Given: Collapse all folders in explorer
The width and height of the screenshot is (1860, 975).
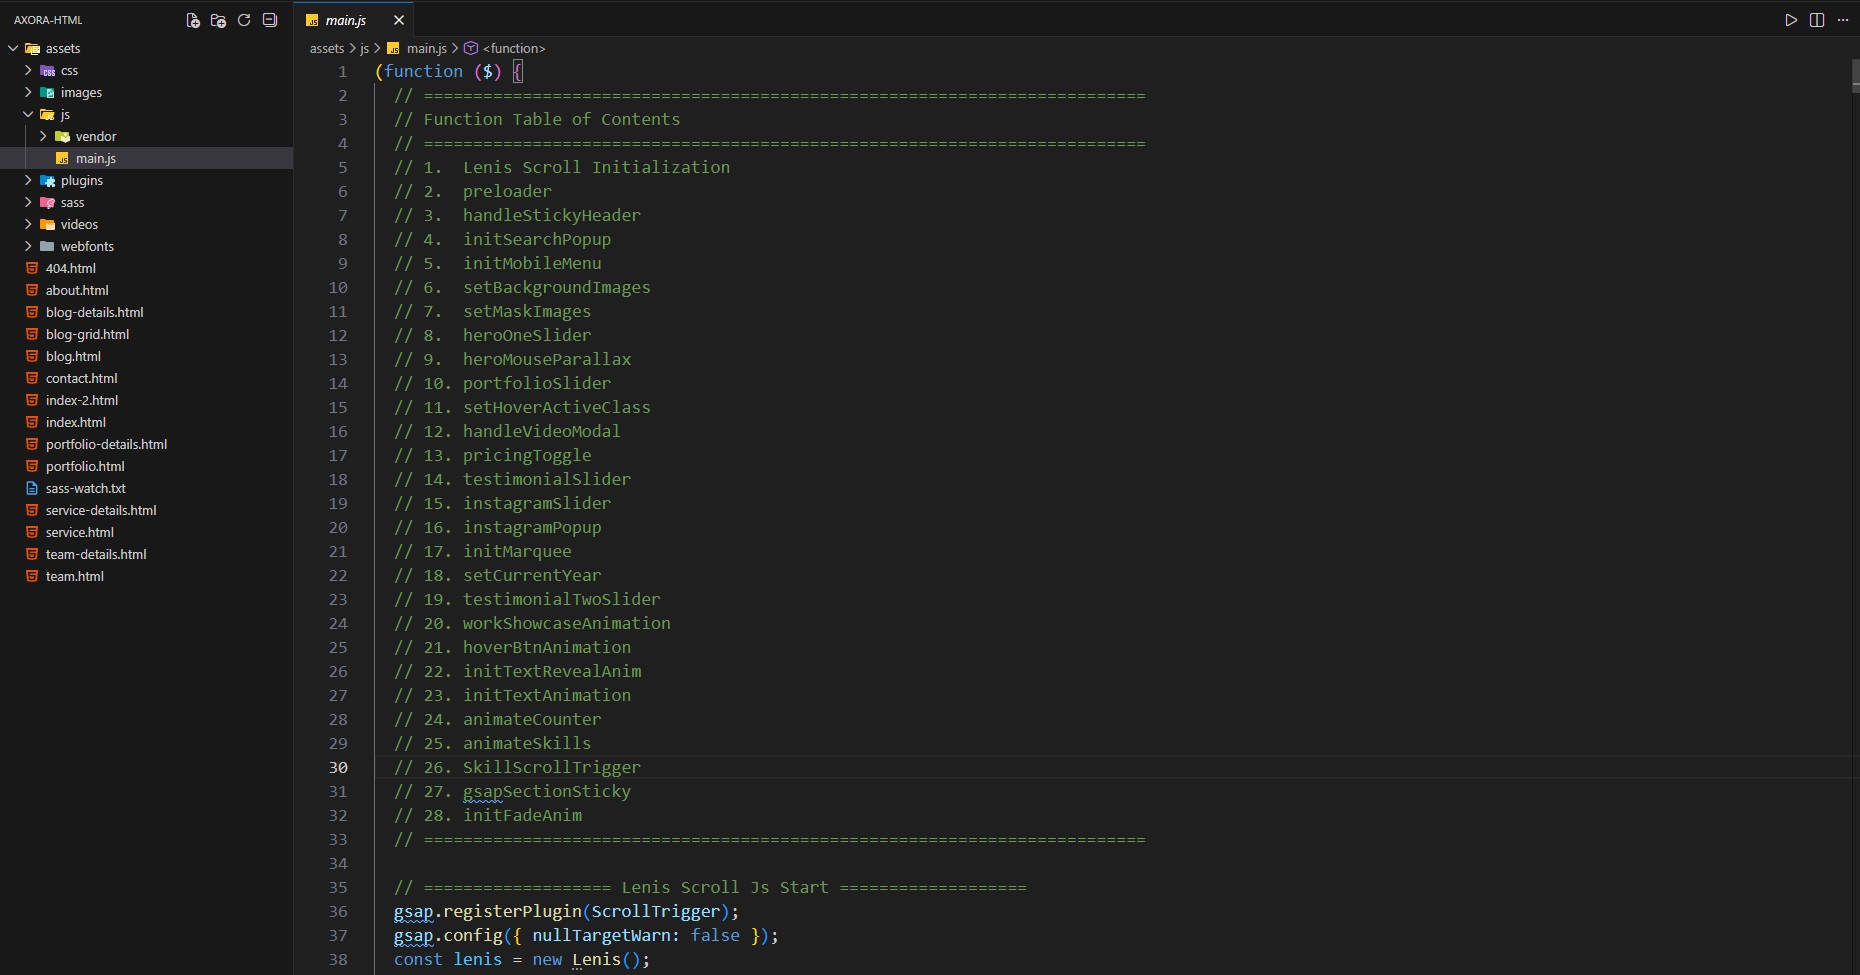Looking at the screenshot, I should tap(269, 20).
